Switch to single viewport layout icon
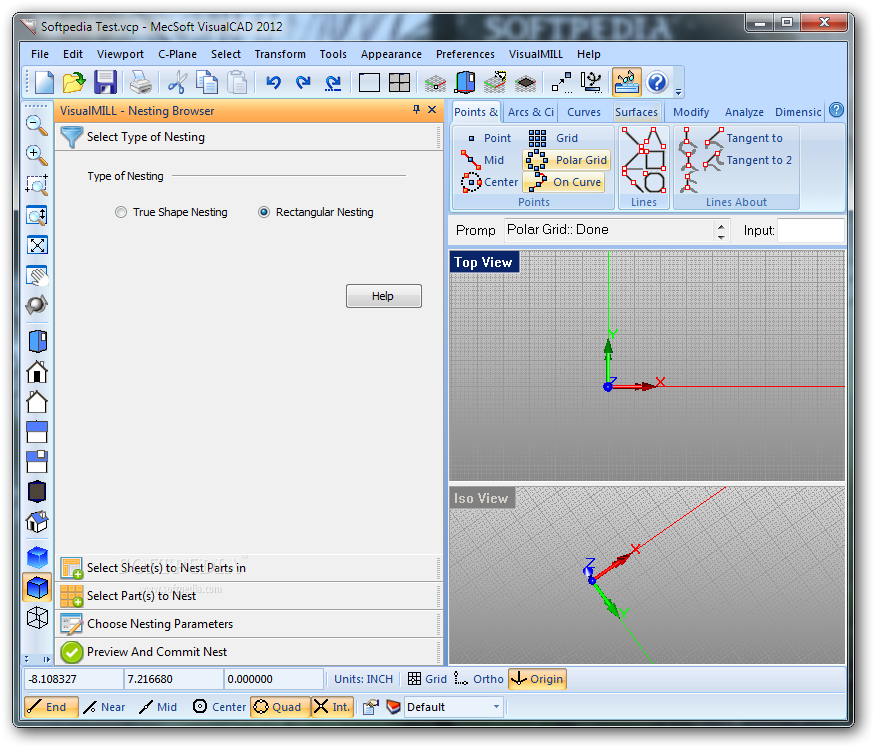The image size is (875, 748). 369,83
